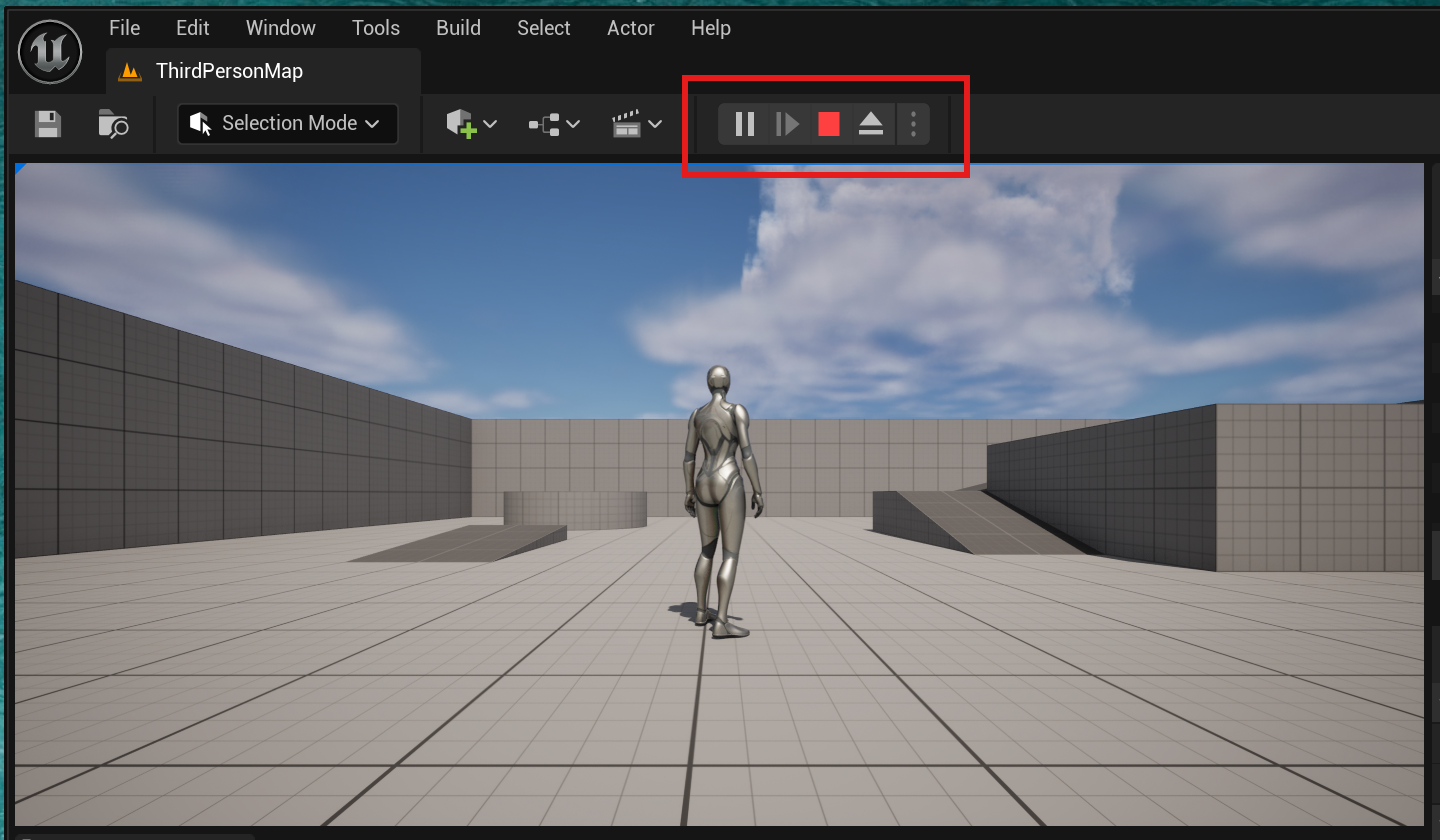Click the Cinematics clapperboard icon
The width and height of the screenshot is (1440, 840).
pyautogui.click(x=626, y=124)
